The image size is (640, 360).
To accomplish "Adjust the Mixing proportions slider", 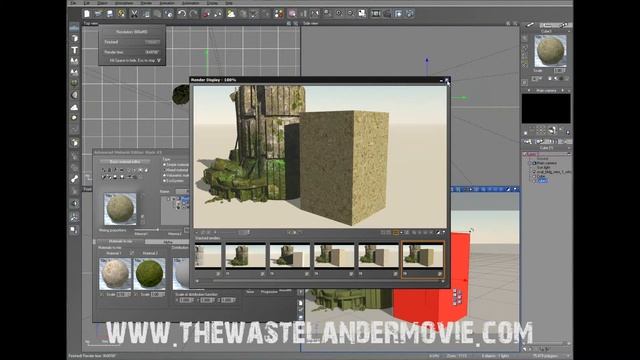I will [158, 230].
